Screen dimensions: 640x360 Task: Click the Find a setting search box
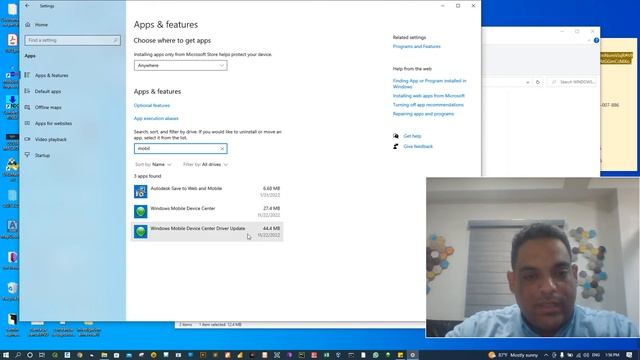(x=72, y=40)
